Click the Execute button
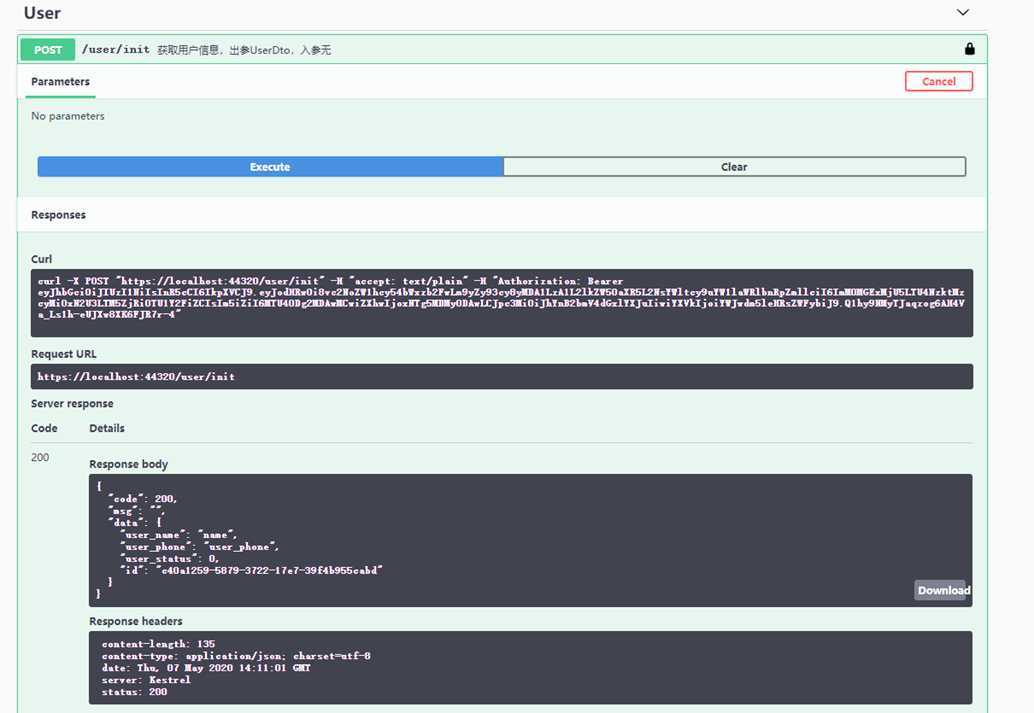The width and height of the screenshot is (1034, 713). [x=270, y=167]
